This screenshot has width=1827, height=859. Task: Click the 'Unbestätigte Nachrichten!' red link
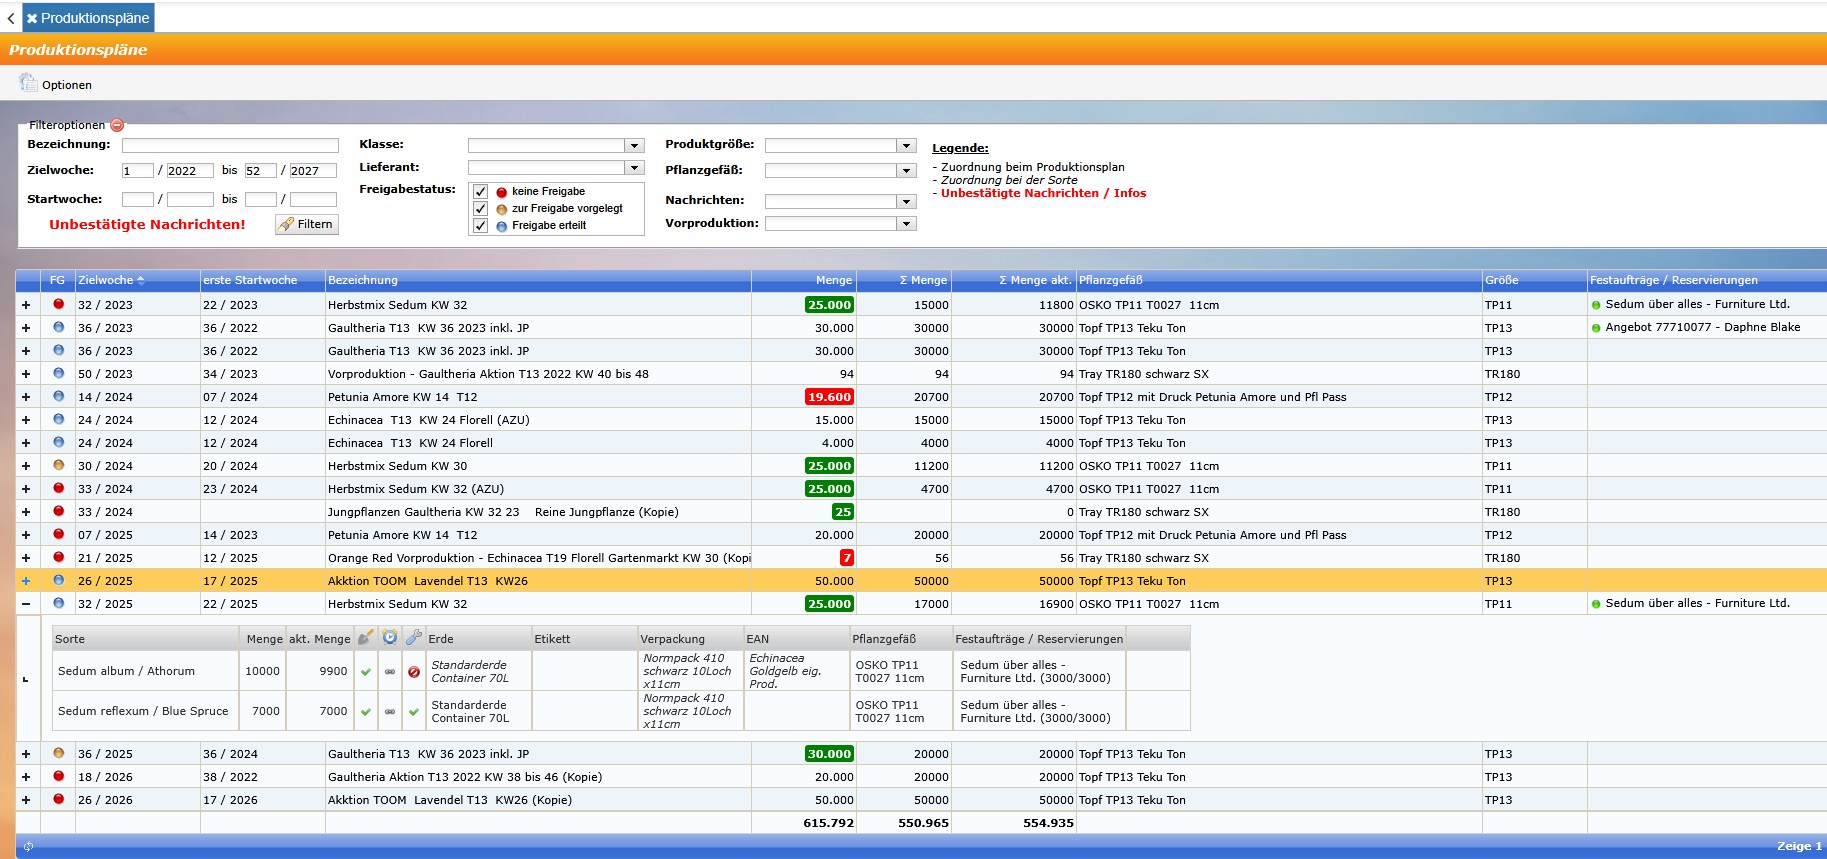(x=147, y=224)
